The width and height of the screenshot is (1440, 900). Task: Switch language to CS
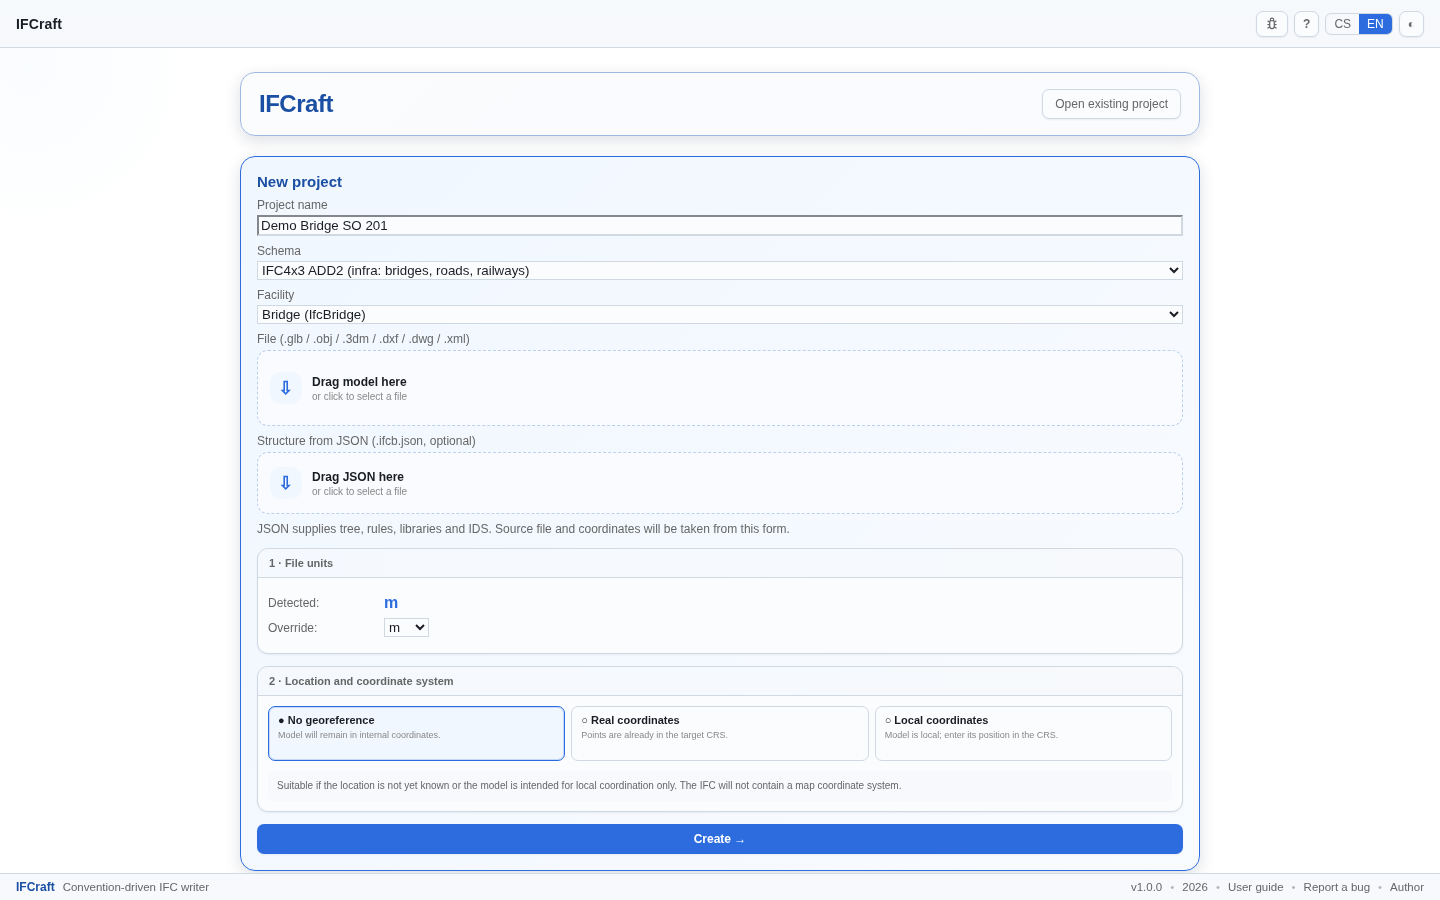click(1342, 24)
